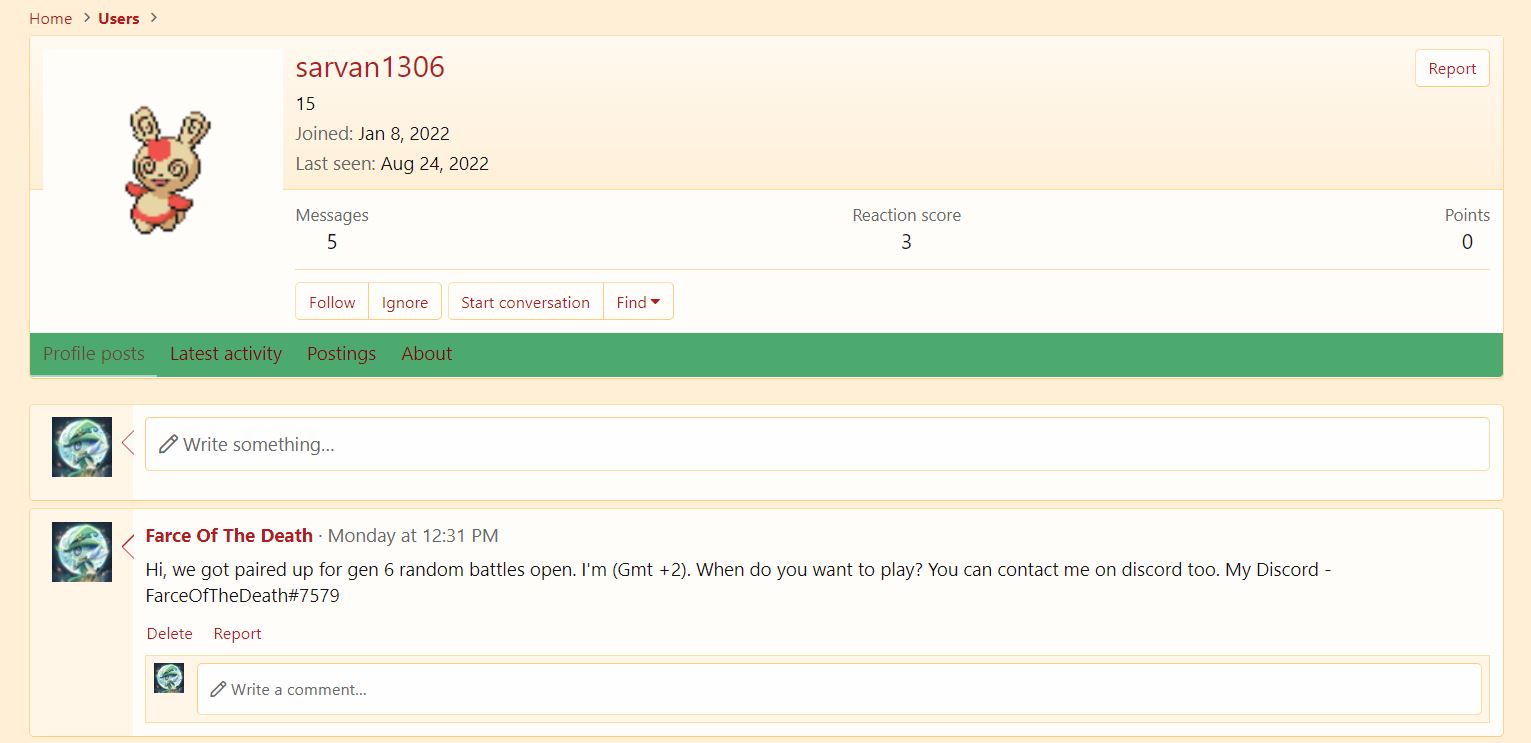Select the Profile posts tab
1531x743 pixels.
click(x=94, y=354)
